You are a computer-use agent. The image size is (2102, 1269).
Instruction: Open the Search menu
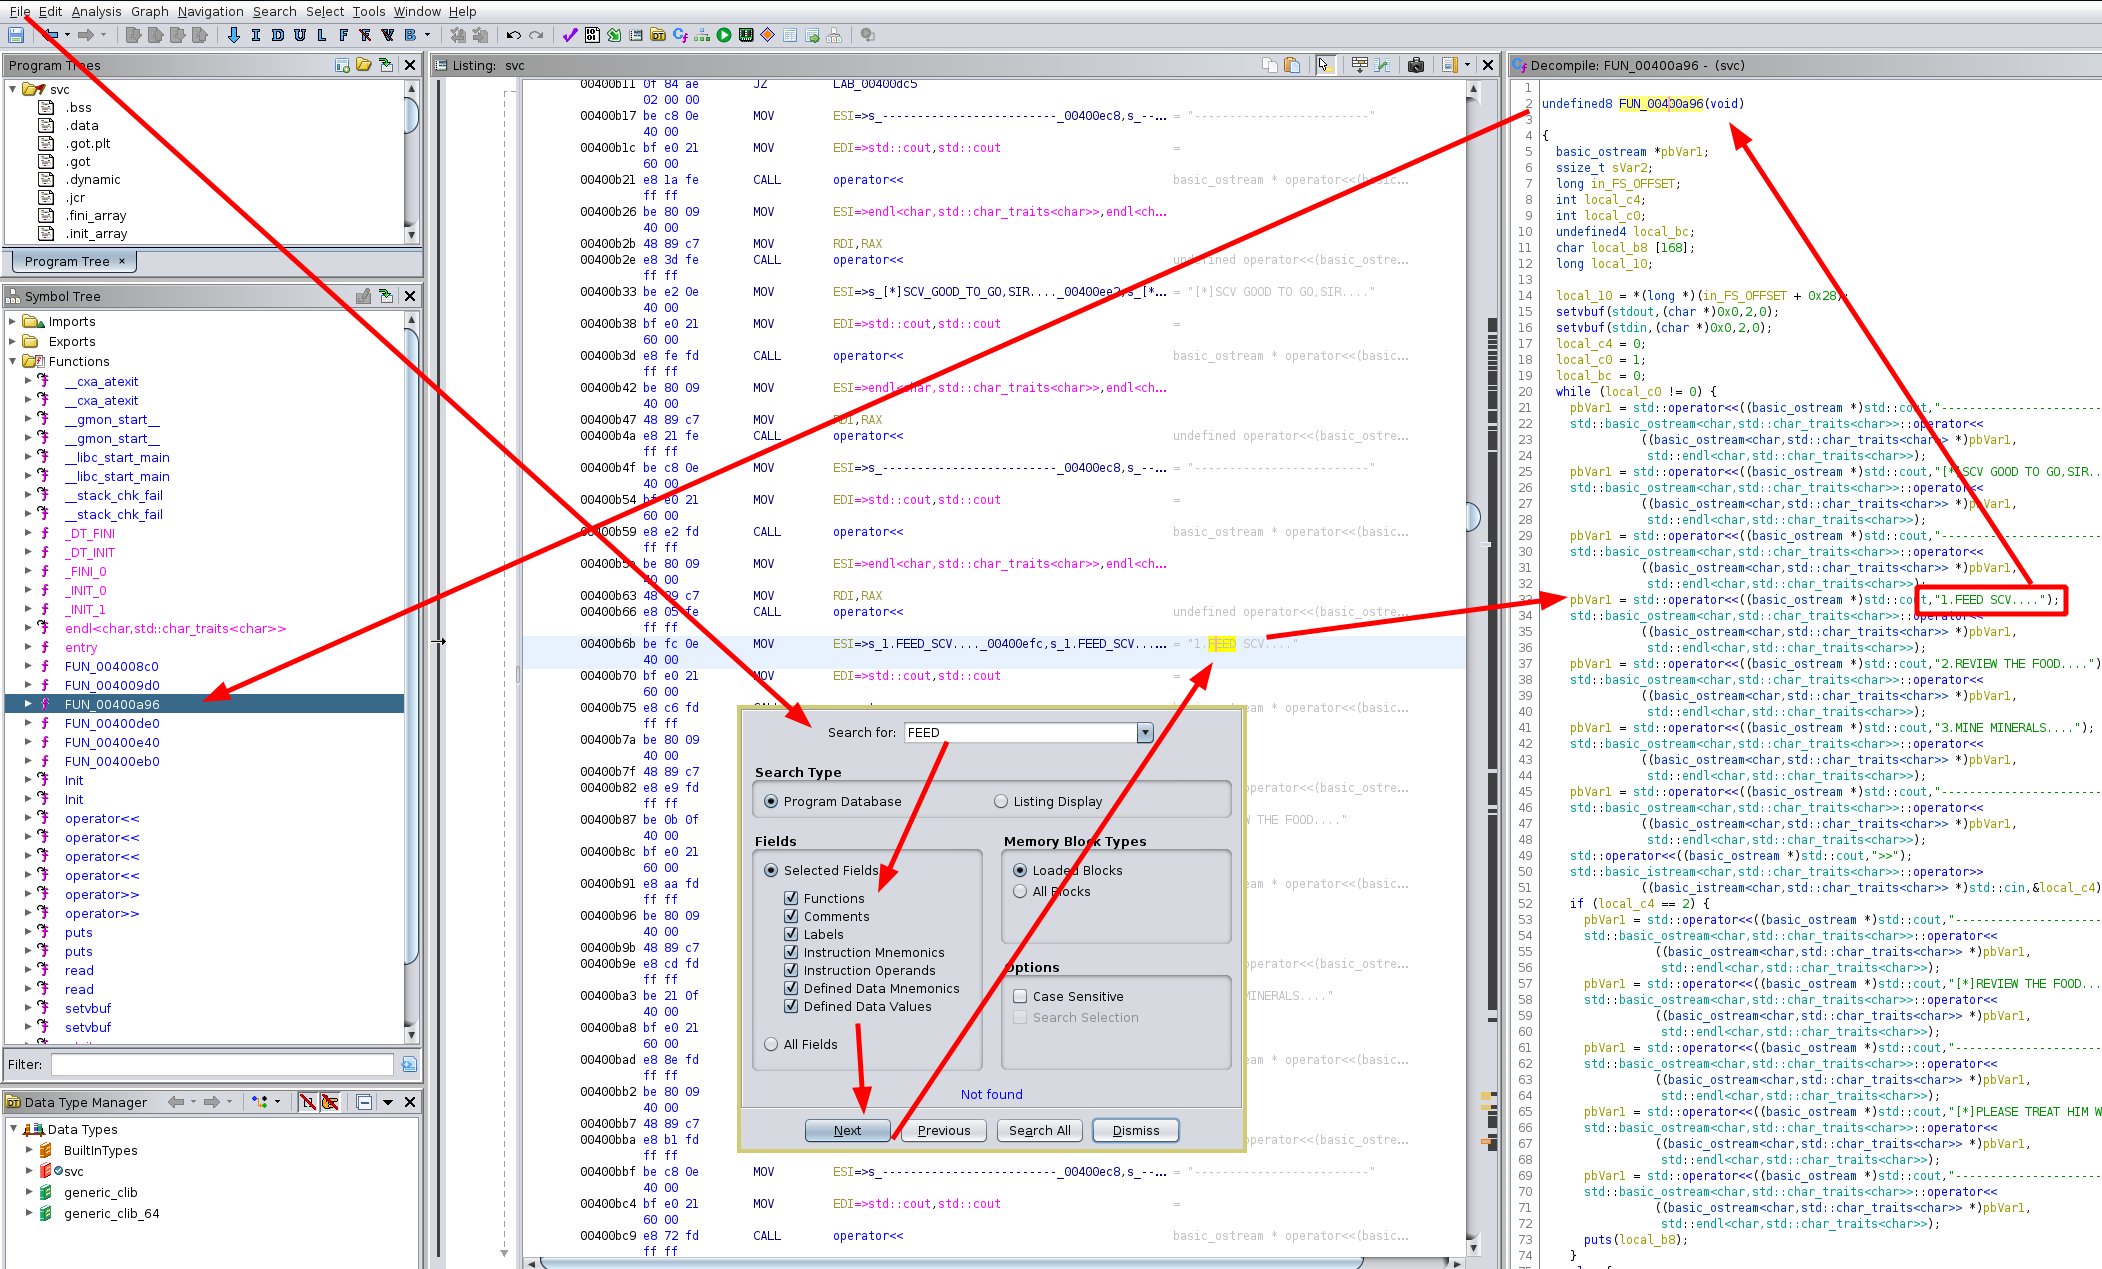274,12
